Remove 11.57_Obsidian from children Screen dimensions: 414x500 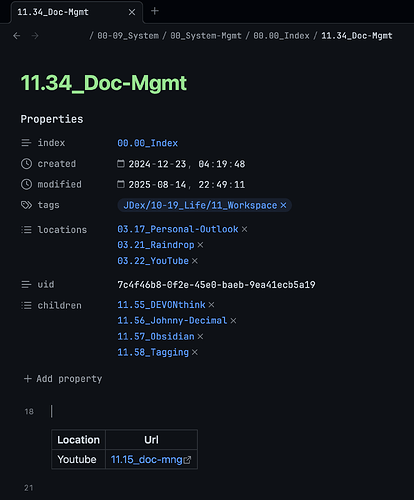pyautogui.click(x=200, y=337)
